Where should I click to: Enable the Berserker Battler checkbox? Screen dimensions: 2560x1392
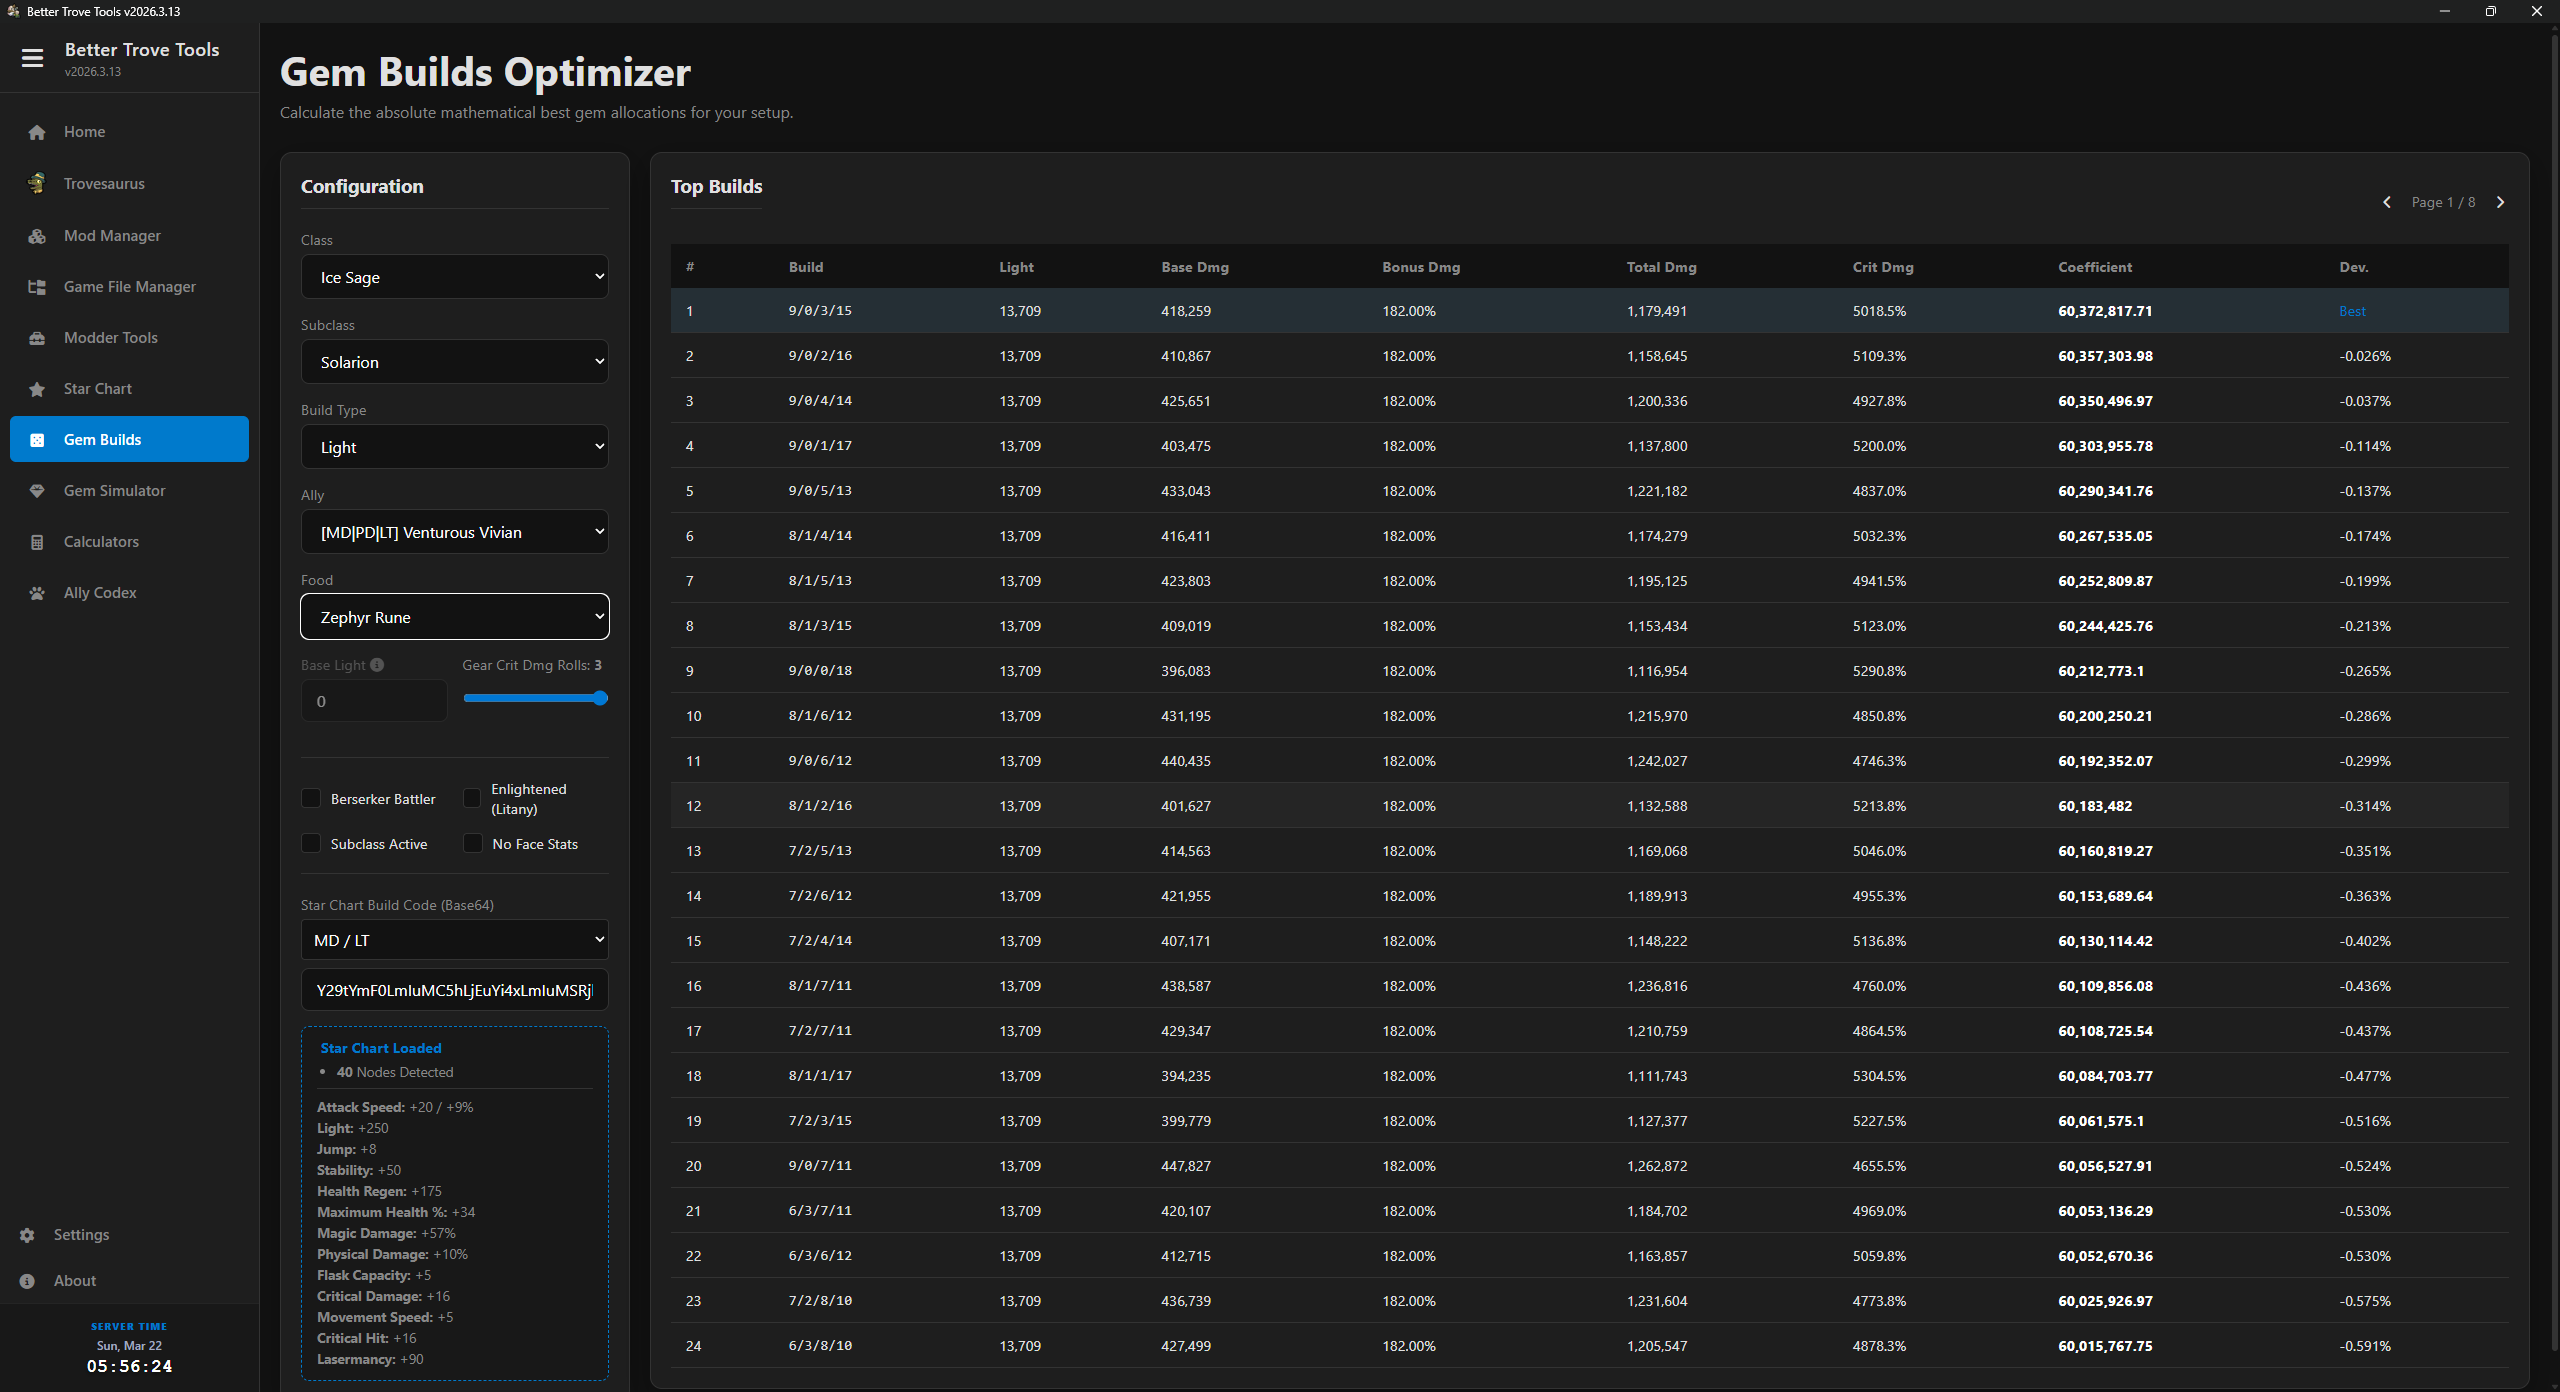312,798
